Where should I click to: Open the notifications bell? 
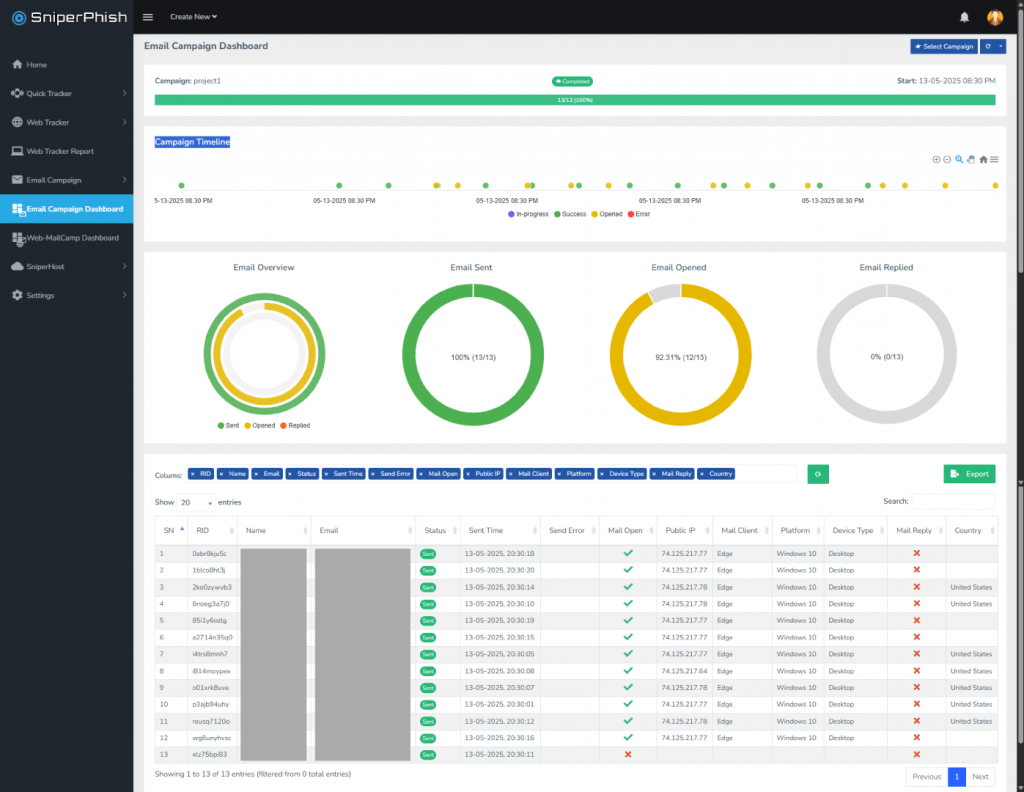(964, 18)
